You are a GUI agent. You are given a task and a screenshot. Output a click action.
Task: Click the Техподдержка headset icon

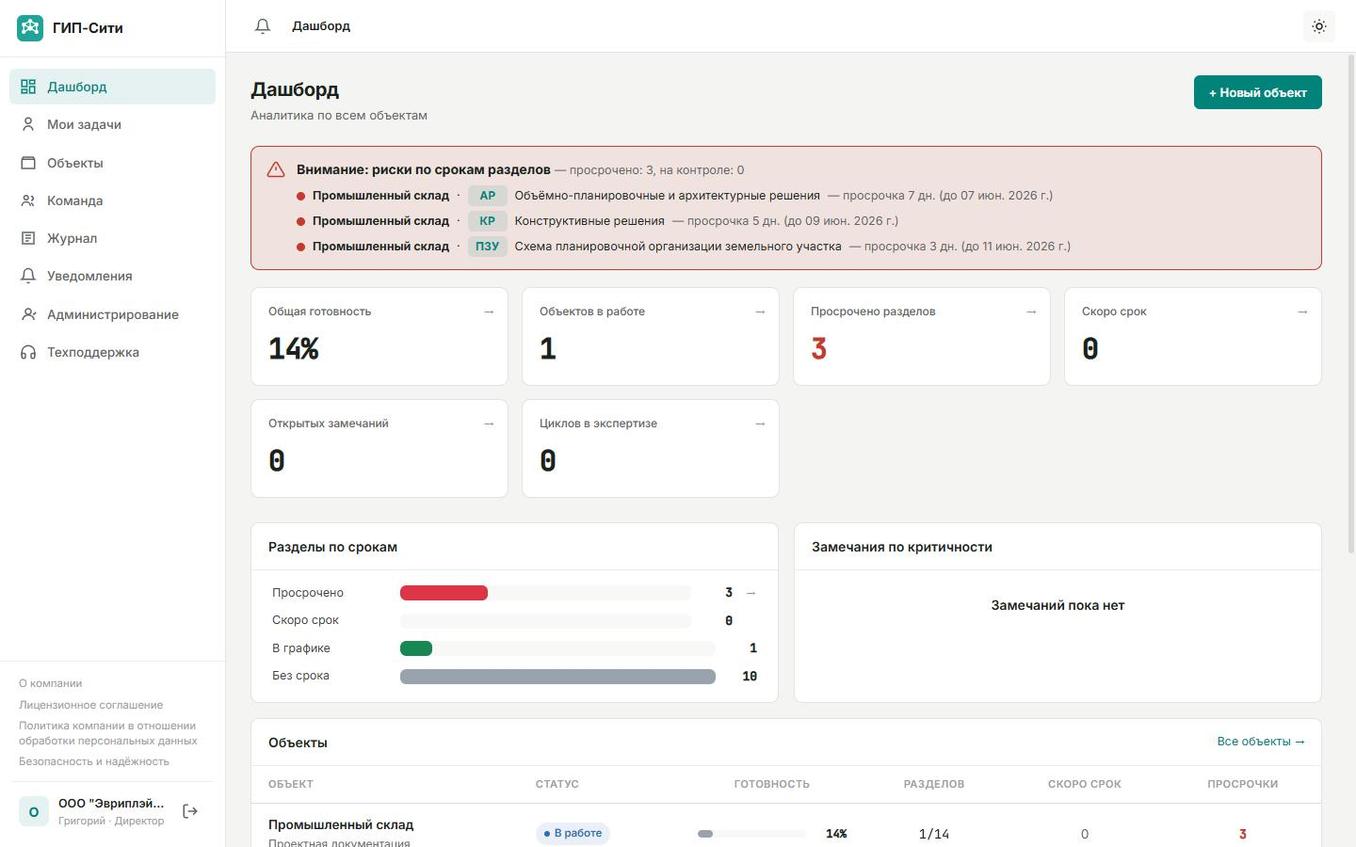tap(28, 352)
